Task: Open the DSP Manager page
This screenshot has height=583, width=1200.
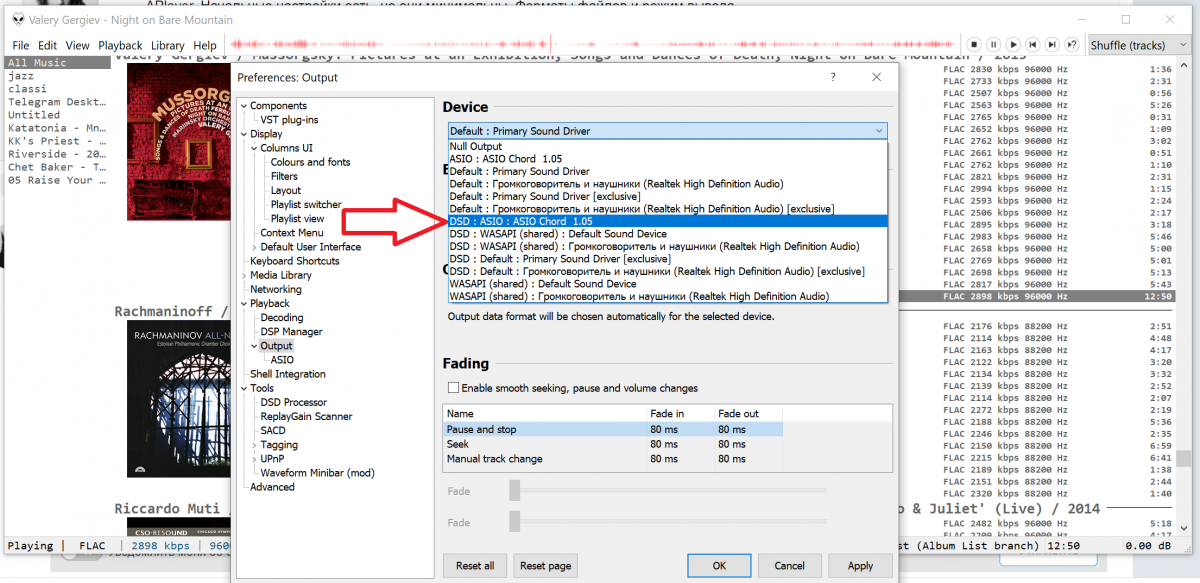Action: pos(291,332)
